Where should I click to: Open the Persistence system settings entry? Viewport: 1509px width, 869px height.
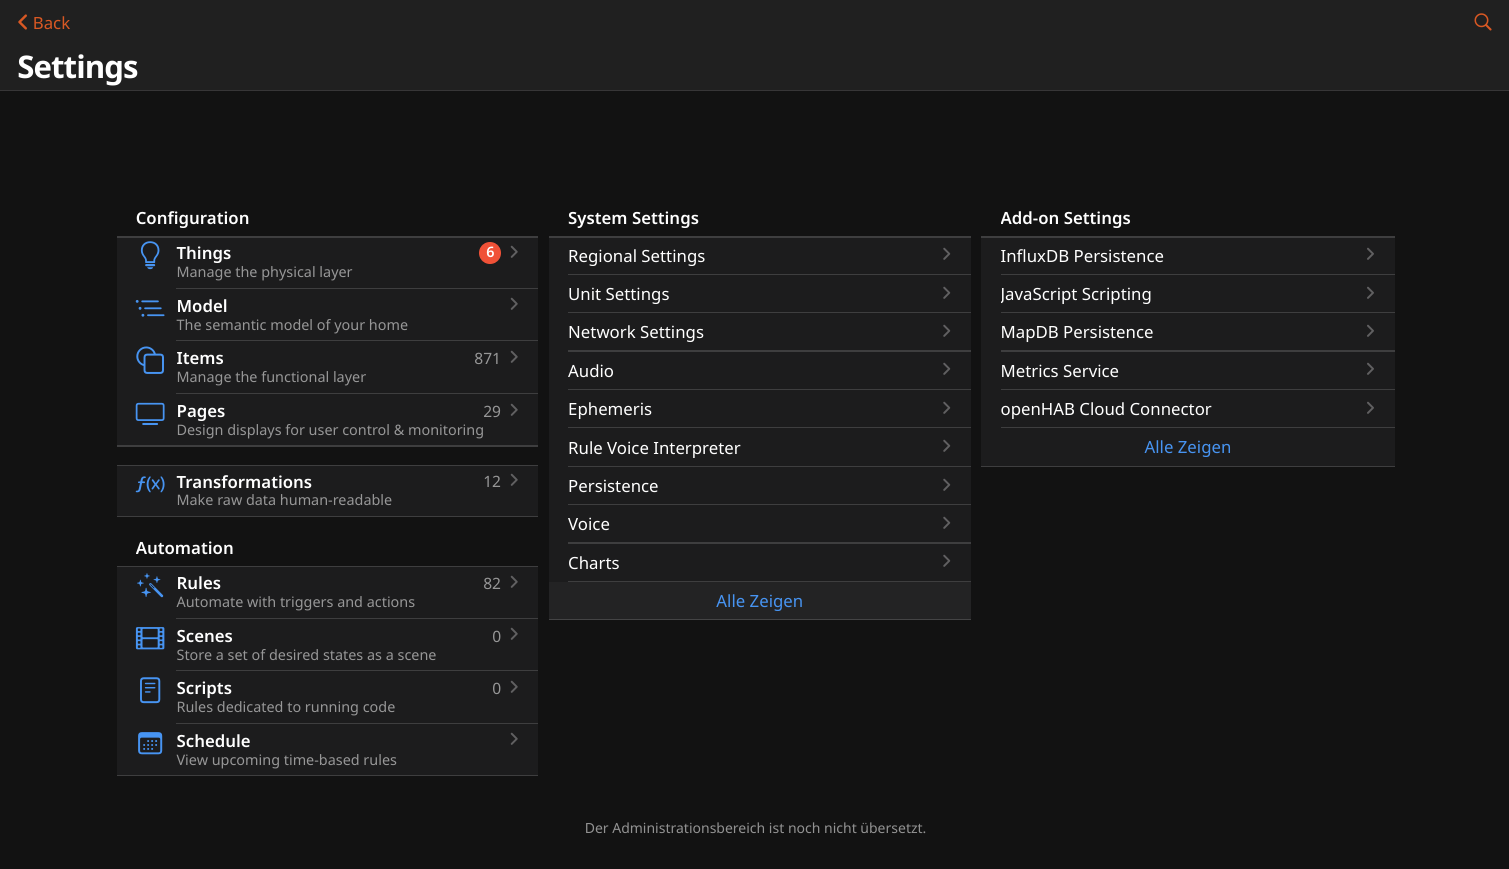click(613, 486)
